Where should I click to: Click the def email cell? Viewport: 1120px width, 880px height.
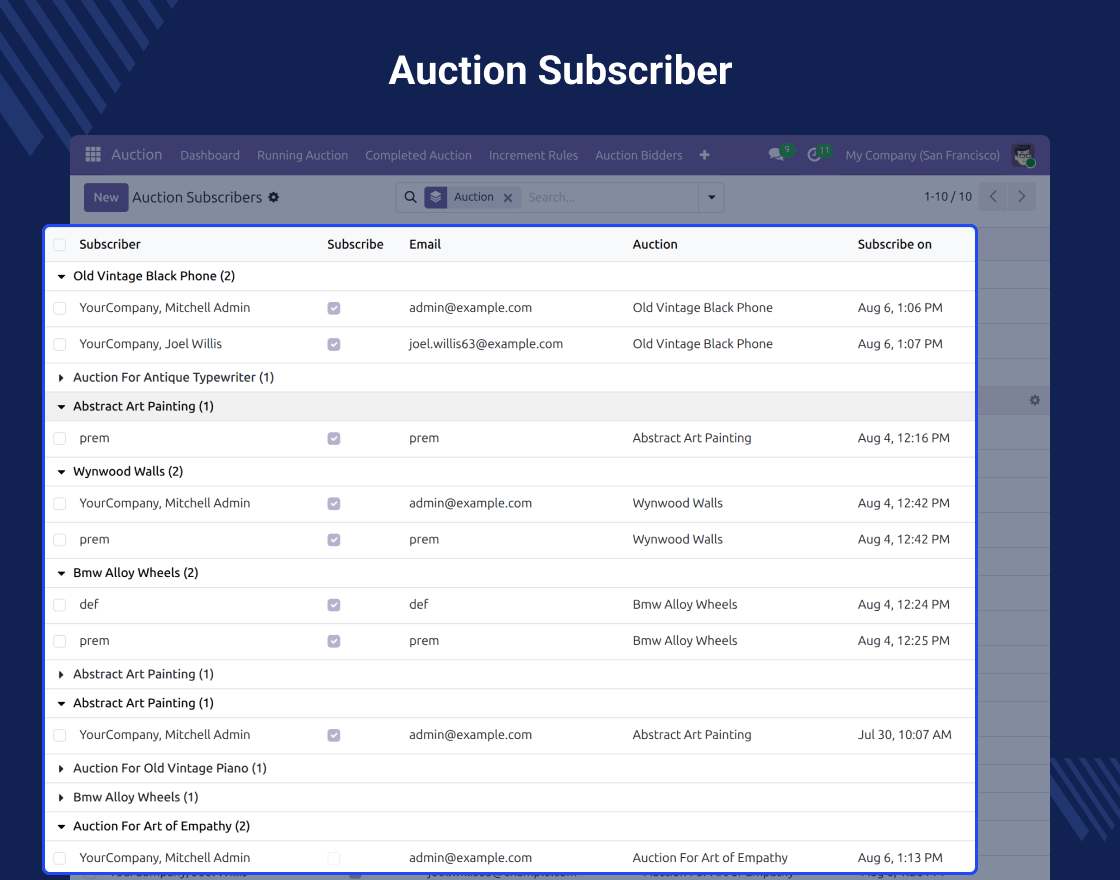pos(419,604)
